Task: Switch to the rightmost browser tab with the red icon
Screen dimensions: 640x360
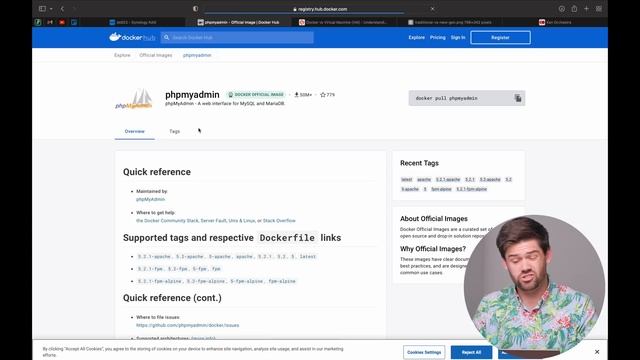Action: [555, 22]
